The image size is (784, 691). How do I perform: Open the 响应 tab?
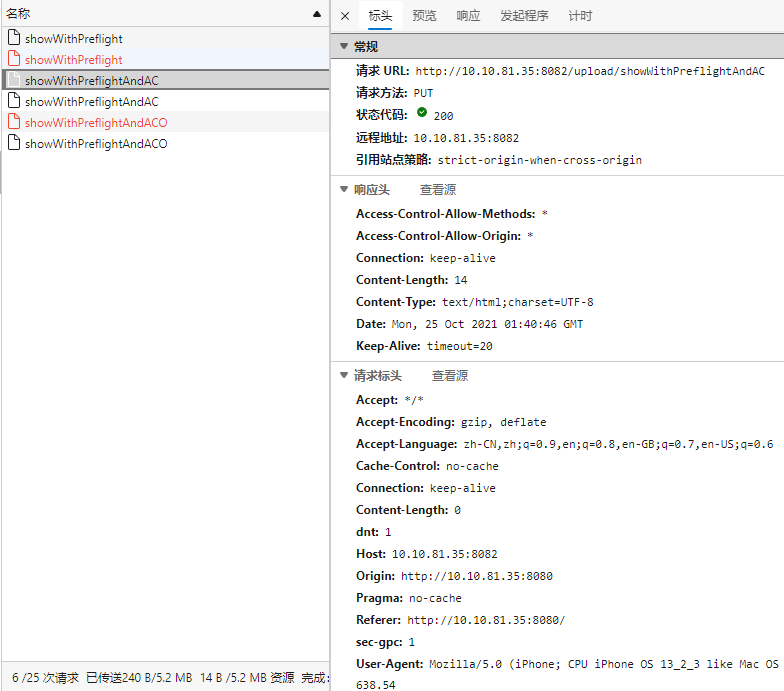468,16
